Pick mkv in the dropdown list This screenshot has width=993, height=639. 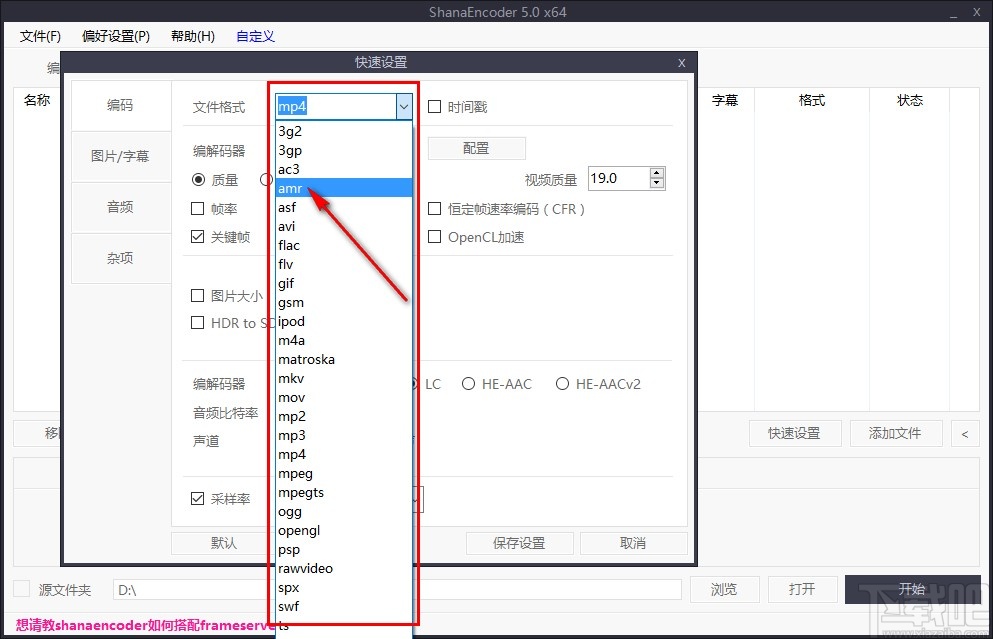[x=344, y=378]
